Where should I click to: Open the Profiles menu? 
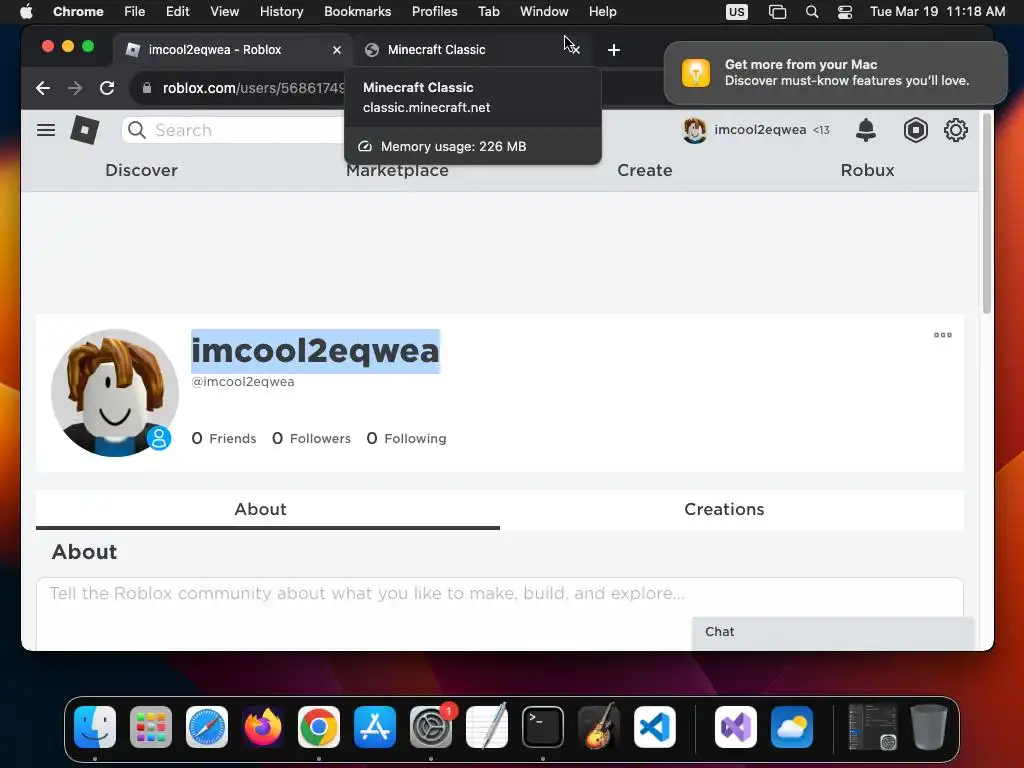[434, 12]
